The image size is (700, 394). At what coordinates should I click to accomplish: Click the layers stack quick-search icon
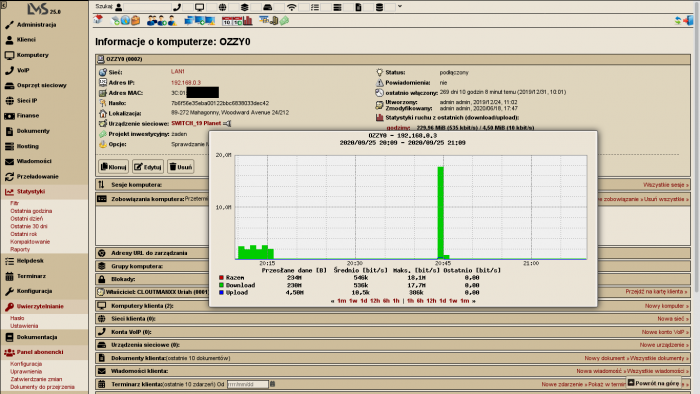point(245,7)
